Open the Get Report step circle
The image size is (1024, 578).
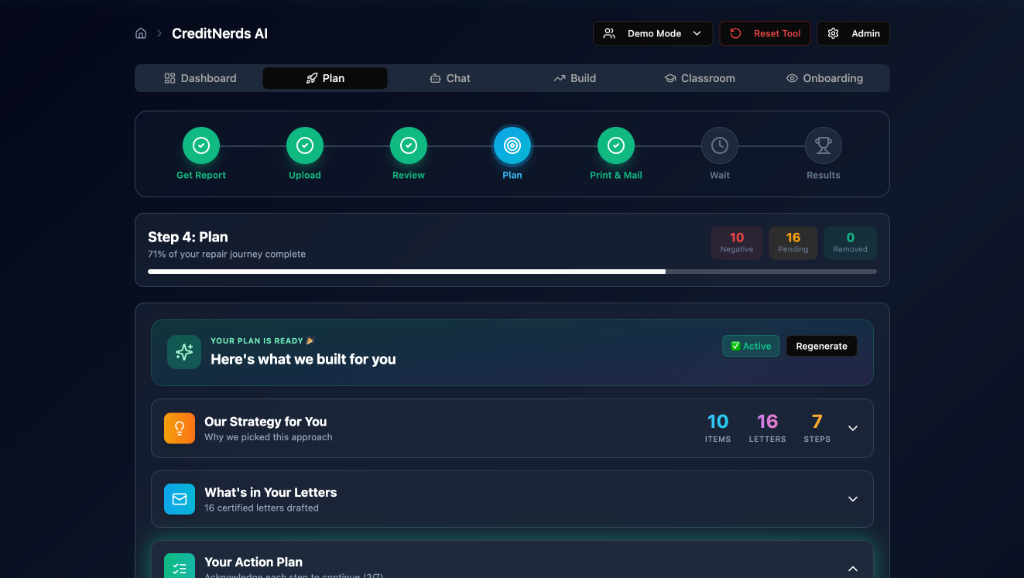(201, 146)
